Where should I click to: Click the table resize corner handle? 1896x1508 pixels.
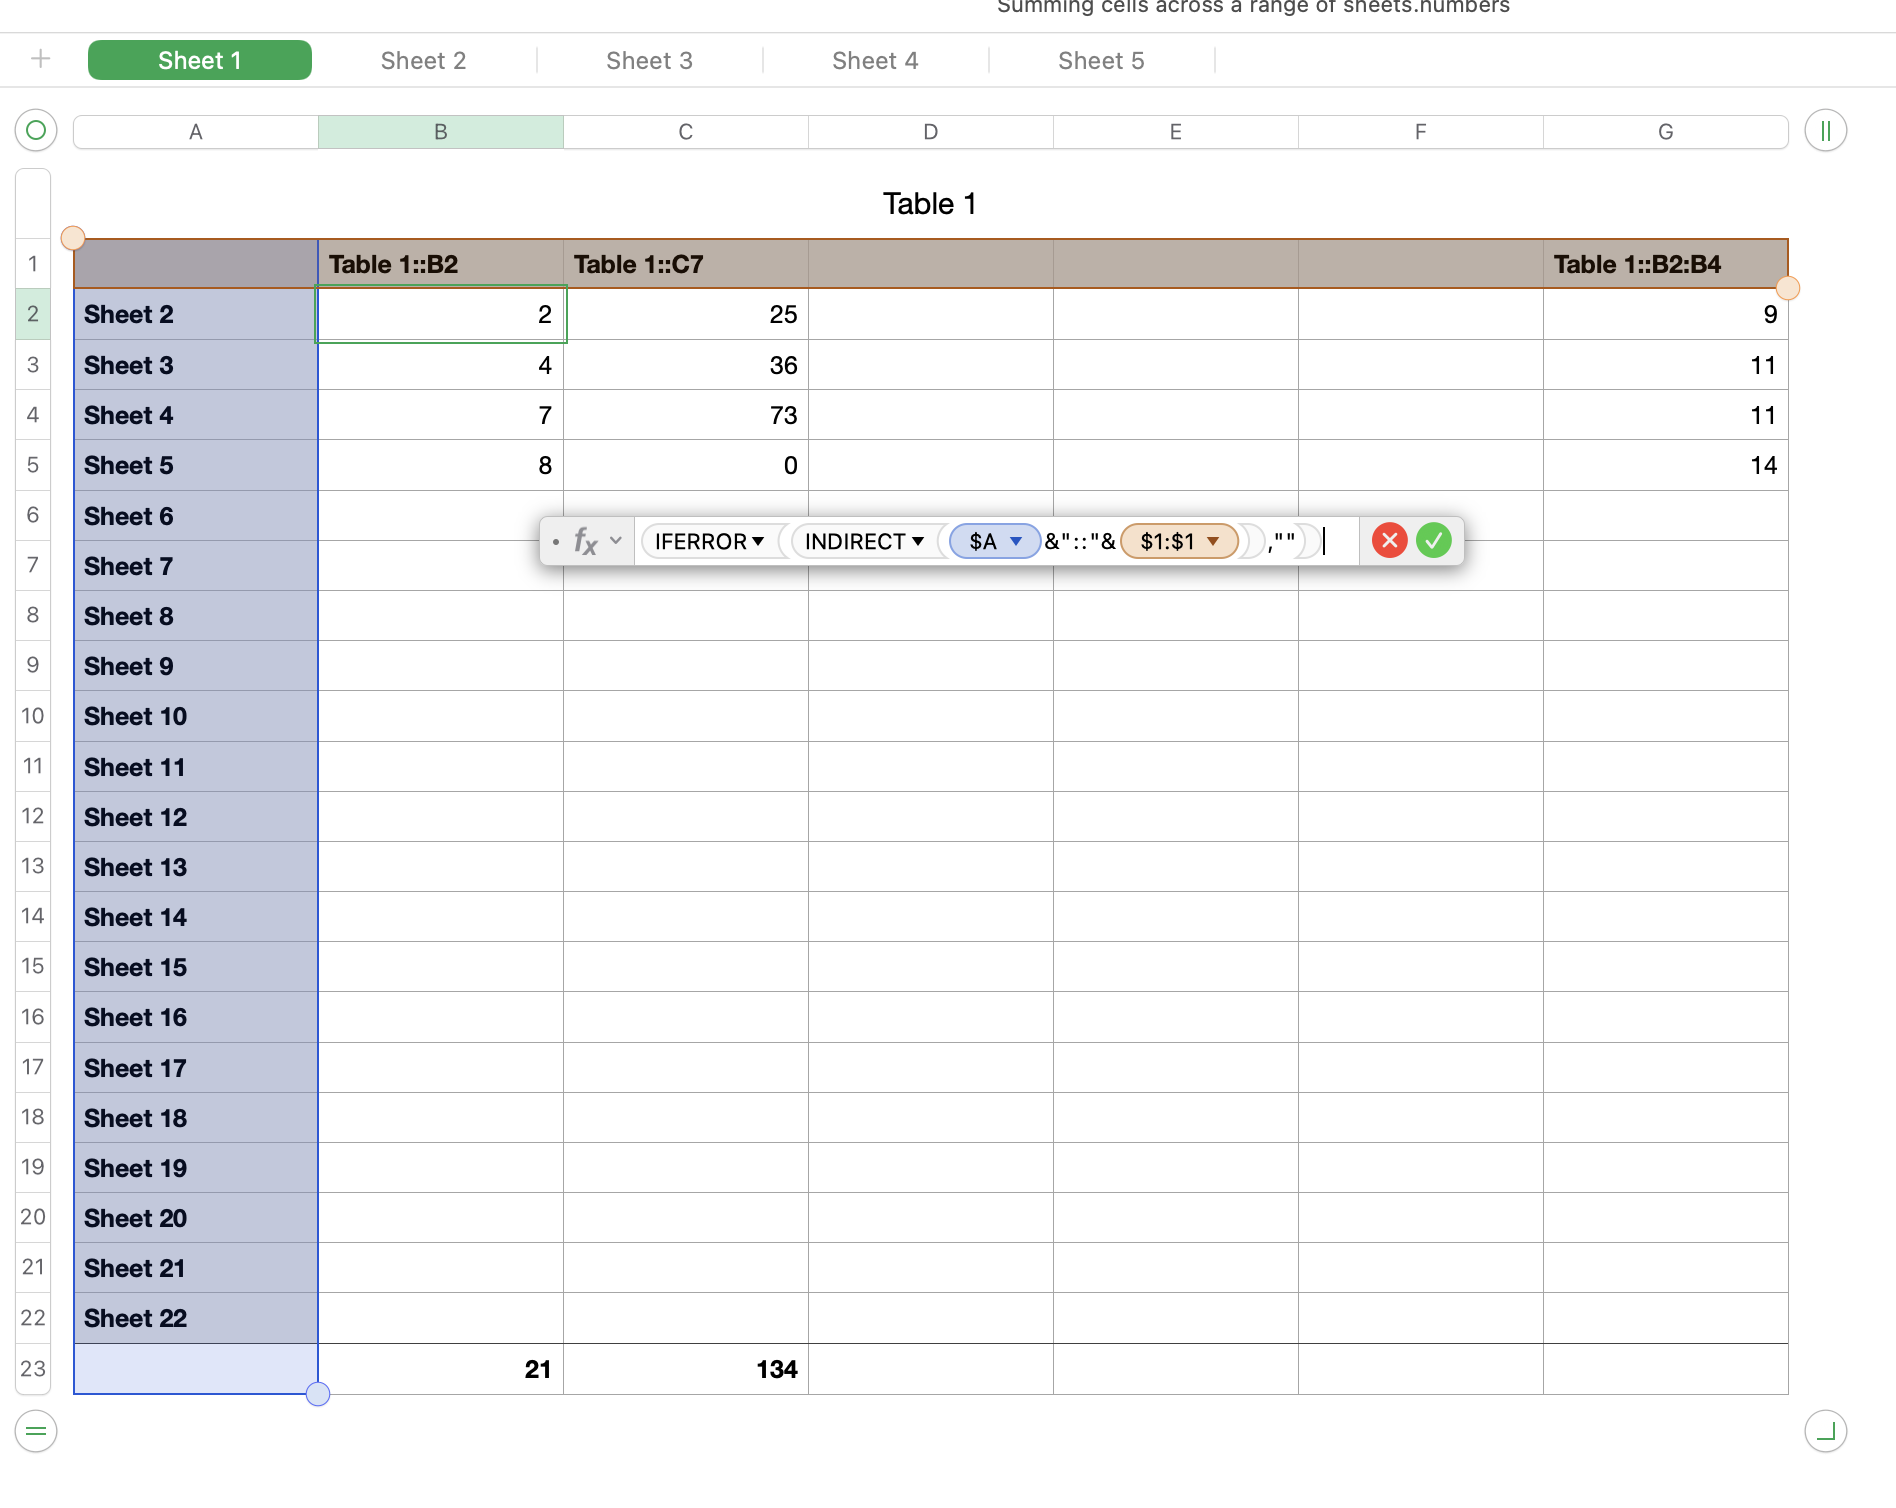tap(1825, 1431)
